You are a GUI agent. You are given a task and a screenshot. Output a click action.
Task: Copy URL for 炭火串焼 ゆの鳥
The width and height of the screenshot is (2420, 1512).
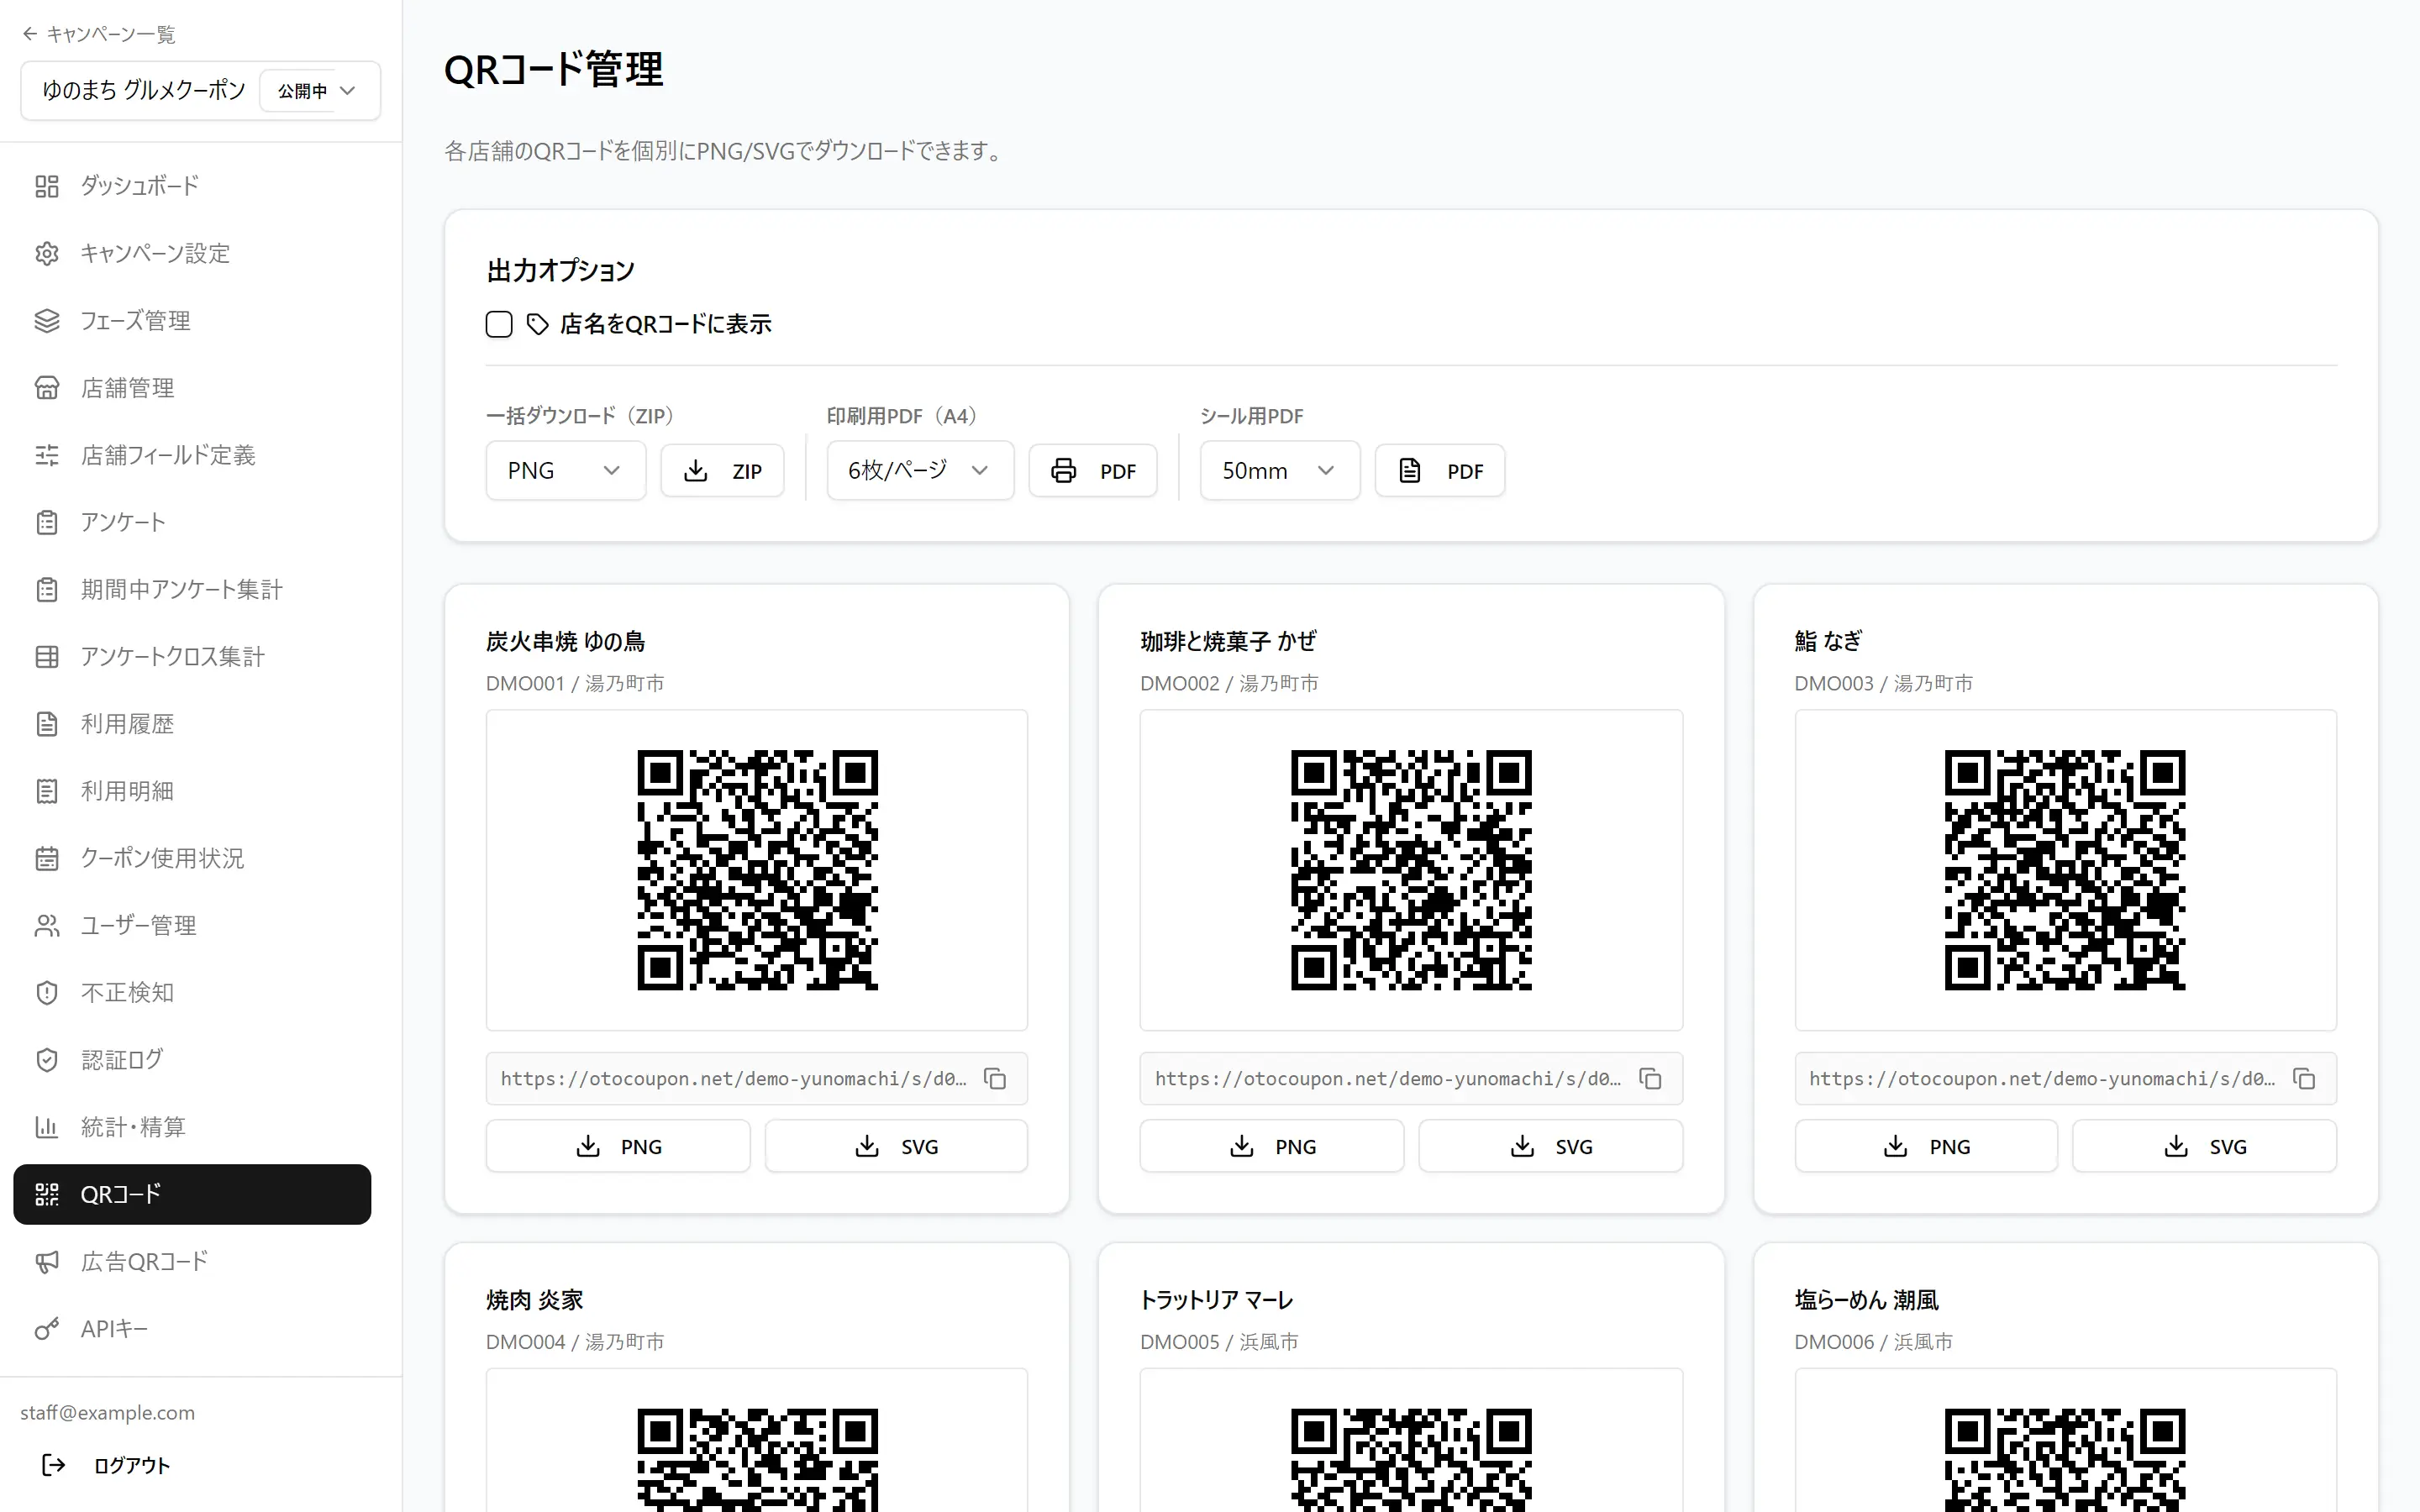click(x=995, y=1079)
